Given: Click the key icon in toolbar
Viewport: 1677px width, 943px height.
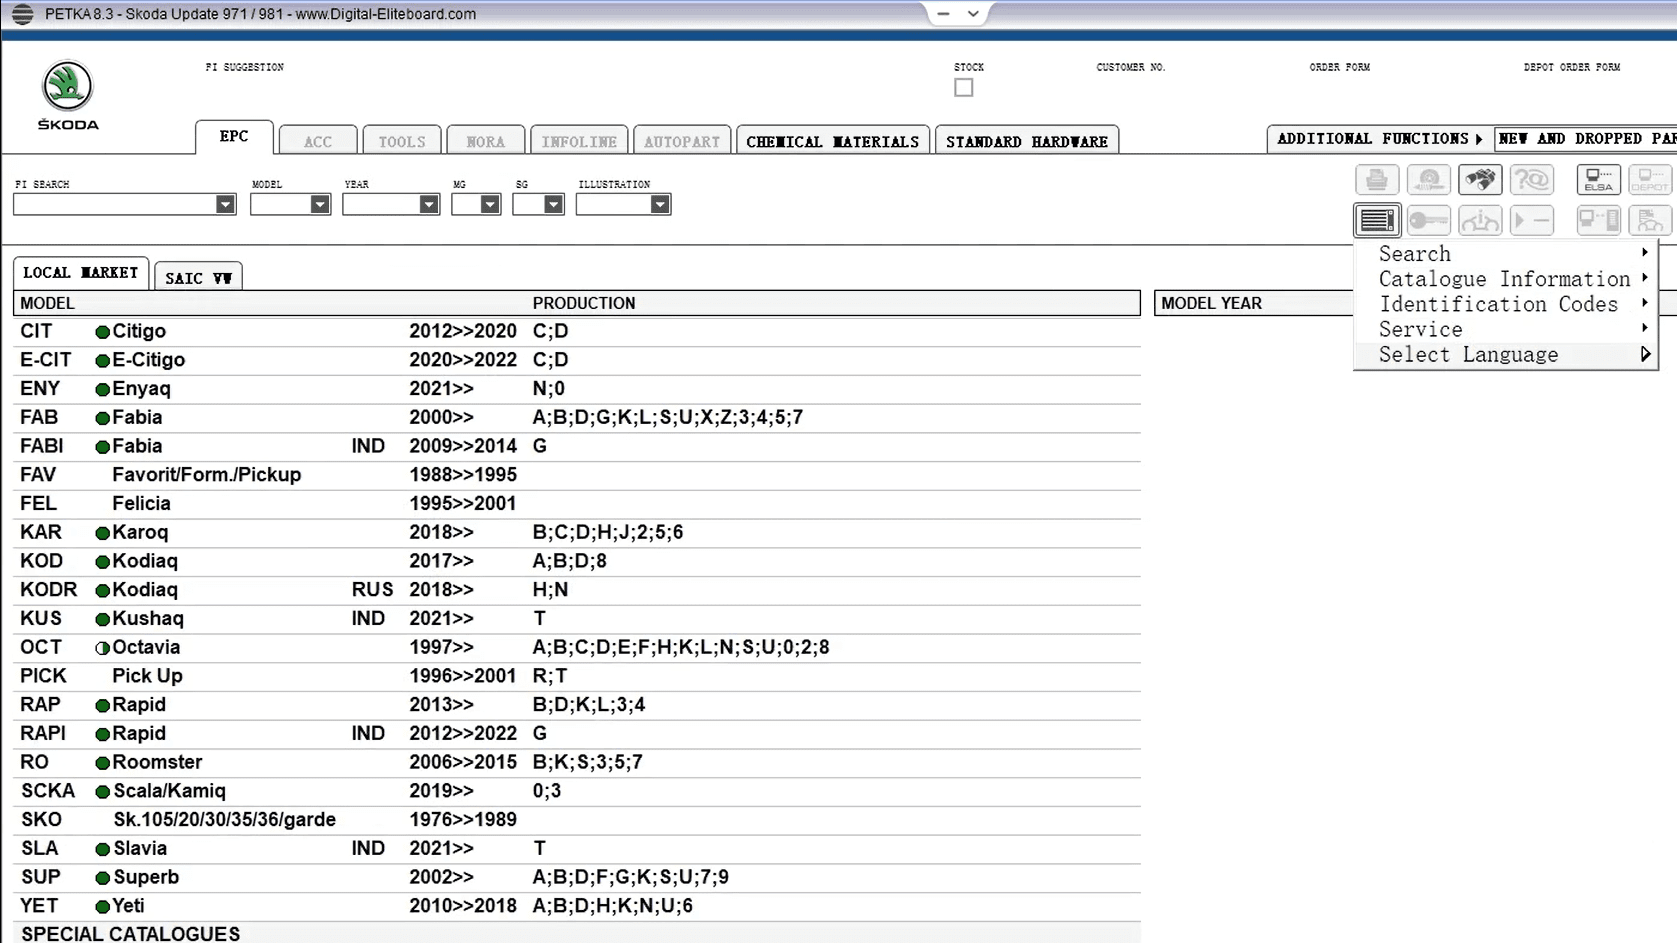Looking at the screenshot, I should click(1429, 220).
